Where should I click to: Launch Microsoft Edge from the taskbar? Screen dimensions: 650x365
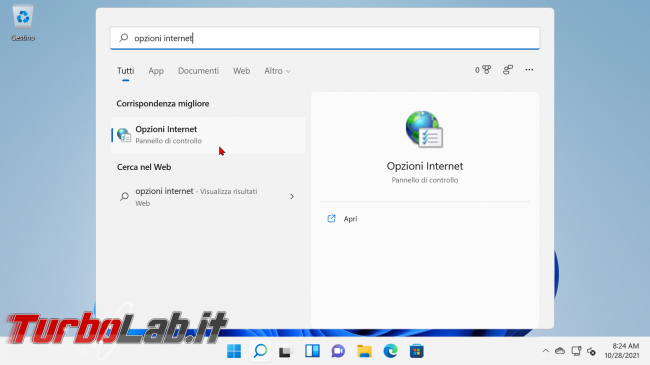390,351
